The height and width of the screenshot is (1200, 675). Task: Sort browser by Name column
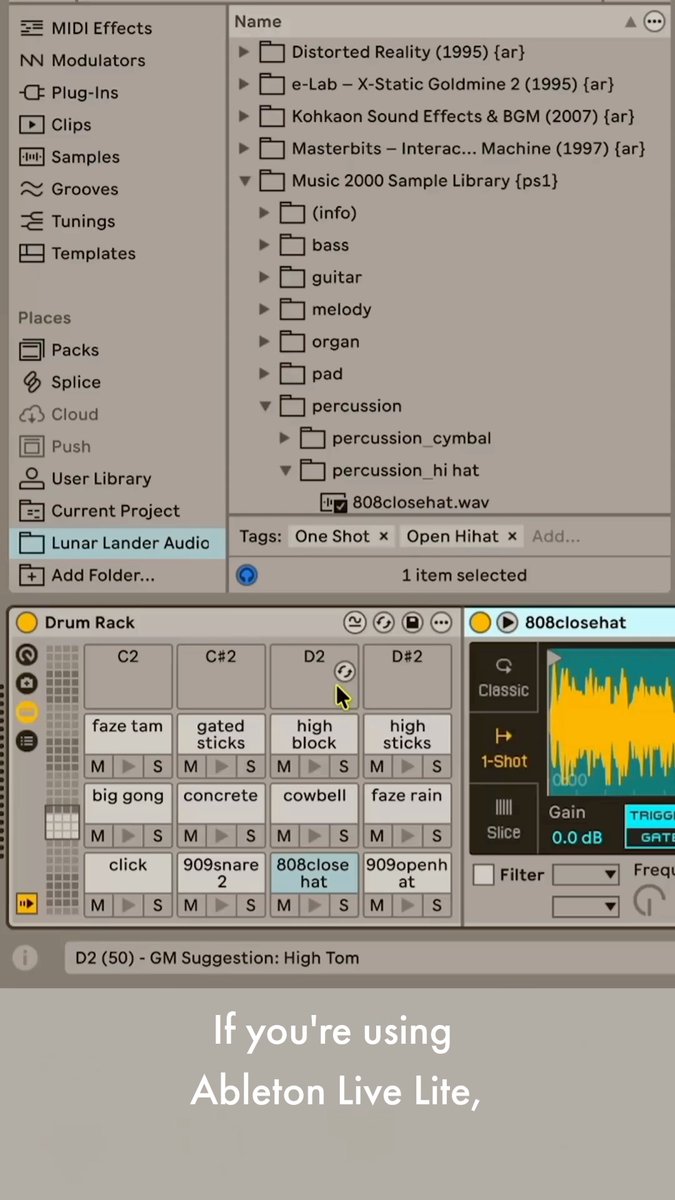point(258,21)
